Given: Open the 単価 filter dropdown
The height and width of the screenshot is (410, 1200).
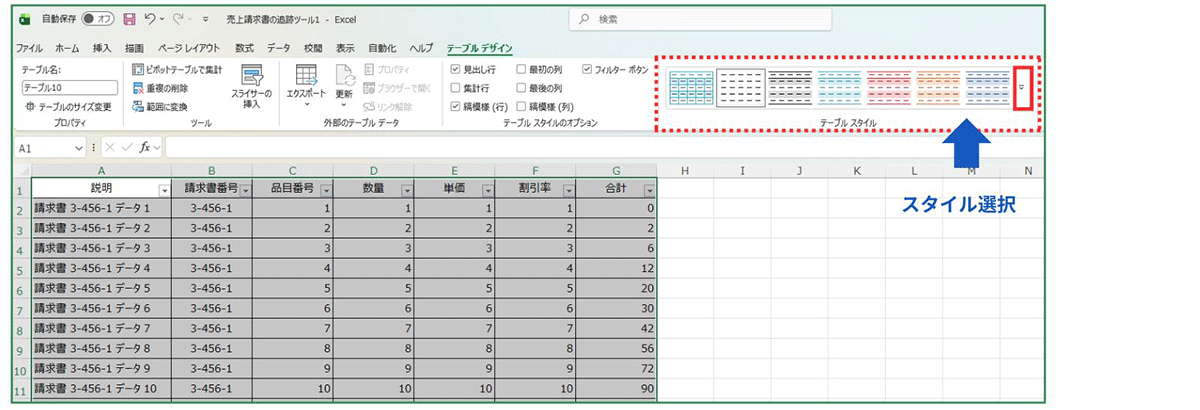Looking at the screenshot, I should click(x=487, y=190).
